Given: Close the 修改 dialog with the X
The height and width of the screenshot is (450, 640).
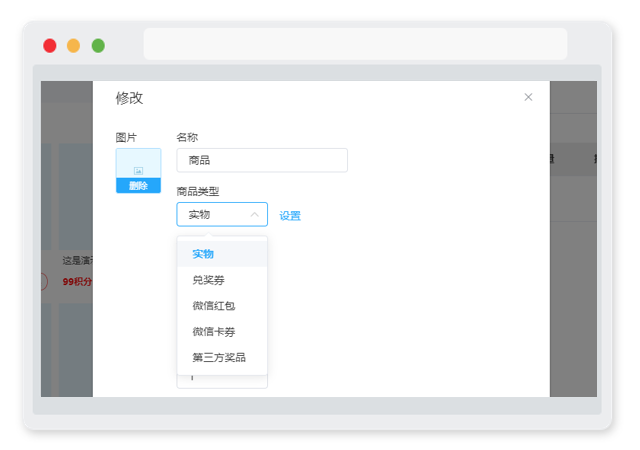Looking at the screenshot, I should (x=528, y=97).
